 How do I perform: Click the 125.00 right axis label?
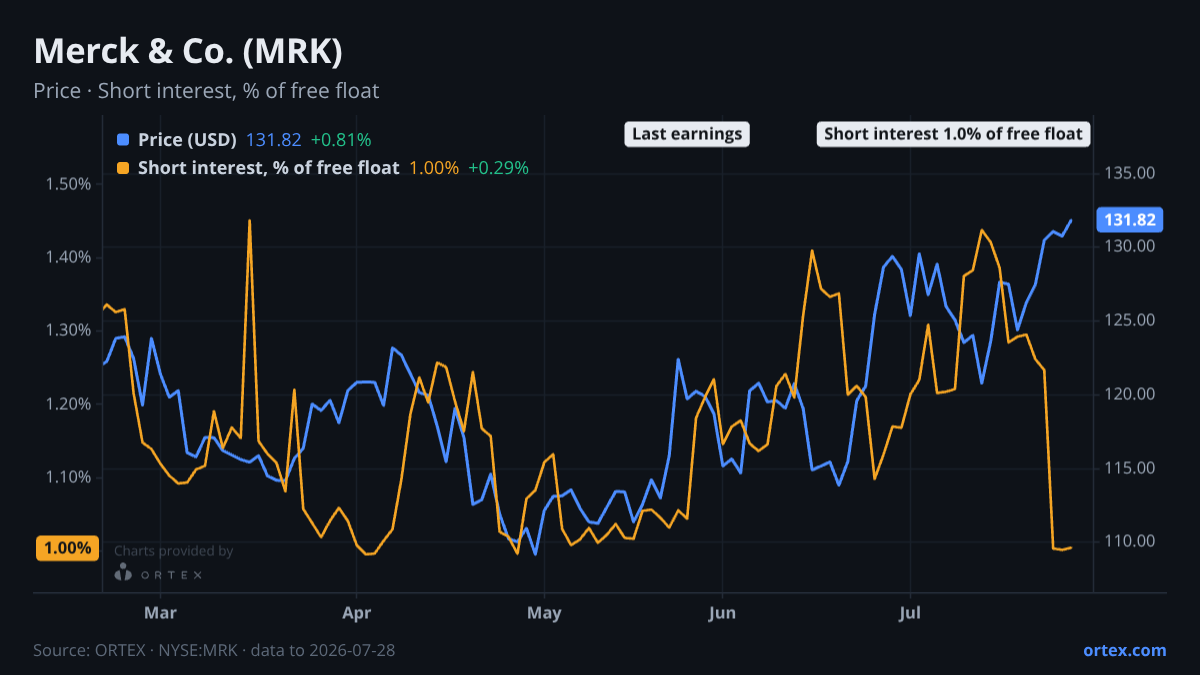click(1130, 320)
